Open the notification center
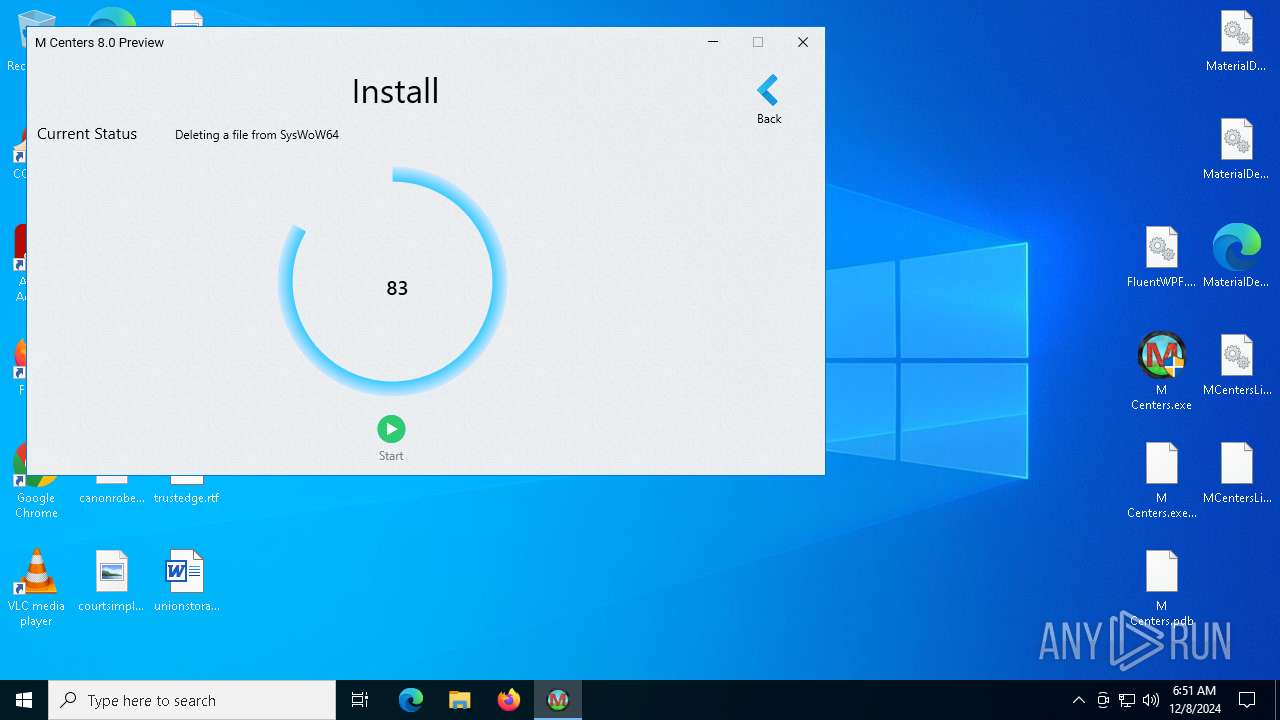The image size is (1280, 720). [1247, 700]
